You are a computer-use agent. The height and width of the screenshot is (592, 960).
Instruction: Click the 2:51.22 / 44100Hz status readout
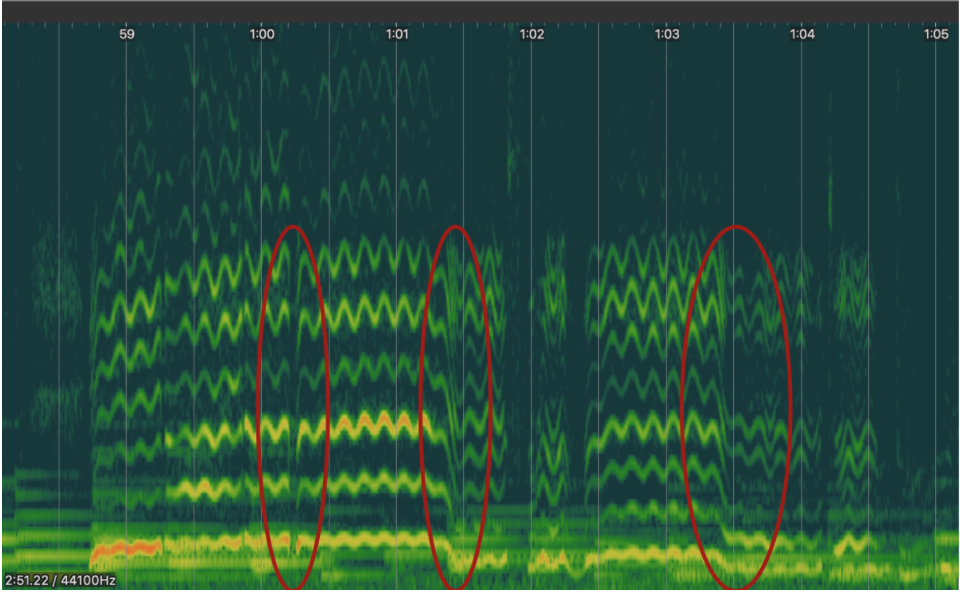[x=59, y=580]
